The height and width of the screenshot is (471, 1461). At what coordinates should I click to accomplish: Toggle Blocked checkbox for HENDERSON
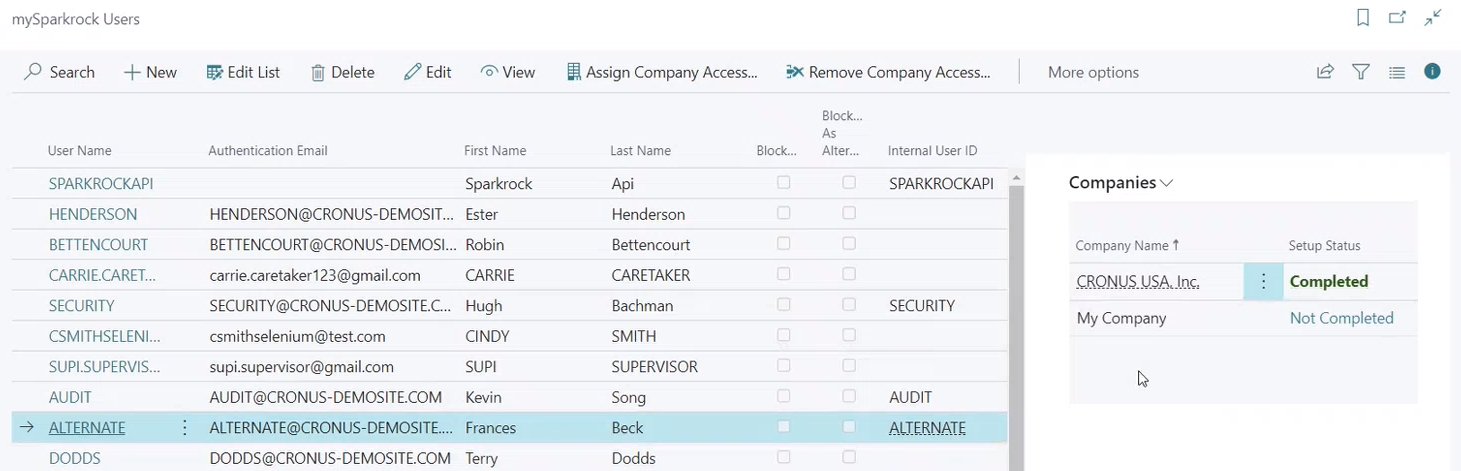point(784,213)
